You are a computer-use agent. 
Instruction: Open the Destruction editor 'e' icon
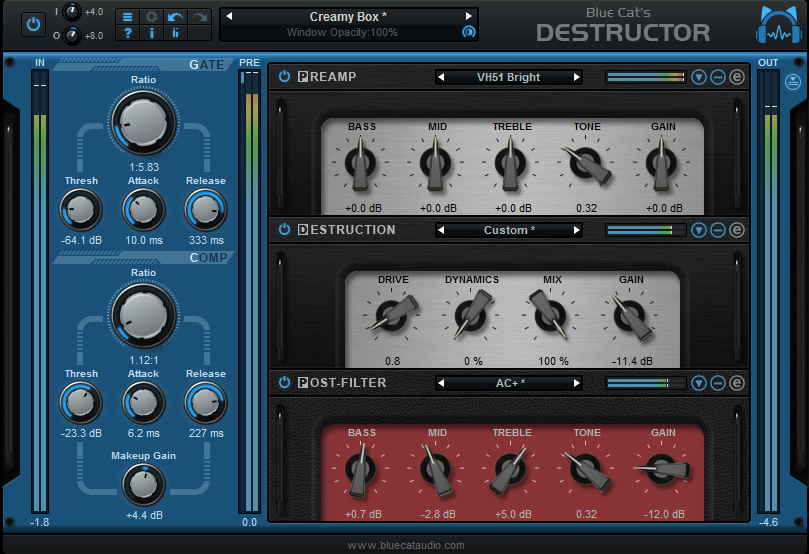tap(737, 230)
